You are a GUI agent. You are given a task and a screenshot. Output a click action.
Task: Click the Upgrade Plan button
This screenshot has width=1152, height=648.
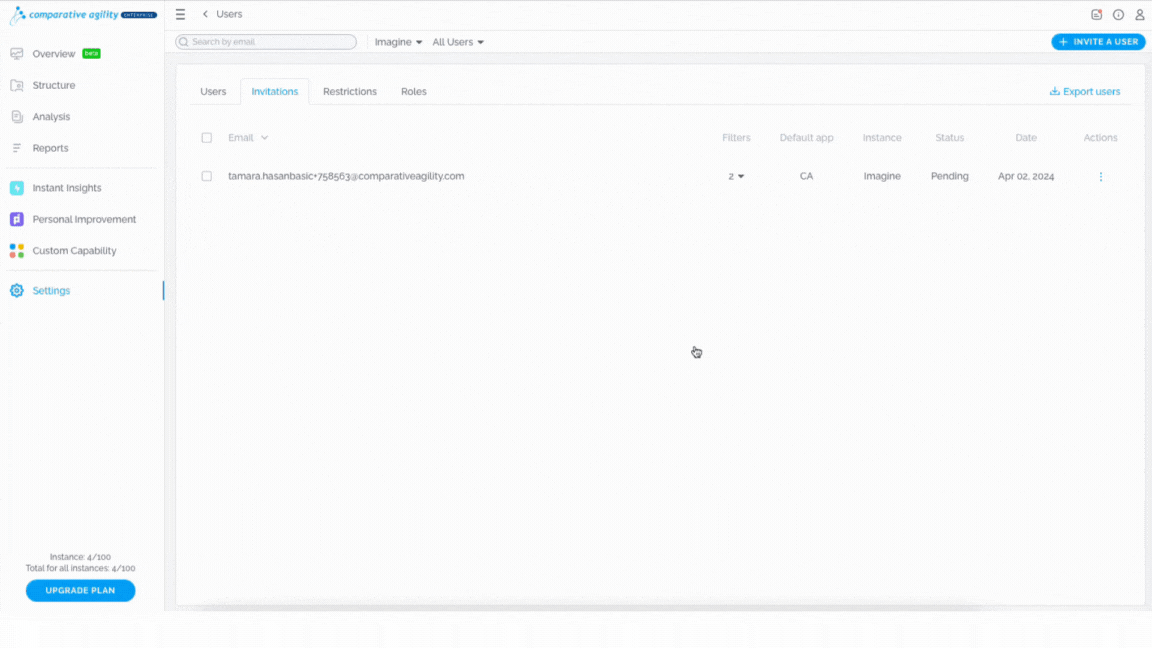click(x=80, y=590)
